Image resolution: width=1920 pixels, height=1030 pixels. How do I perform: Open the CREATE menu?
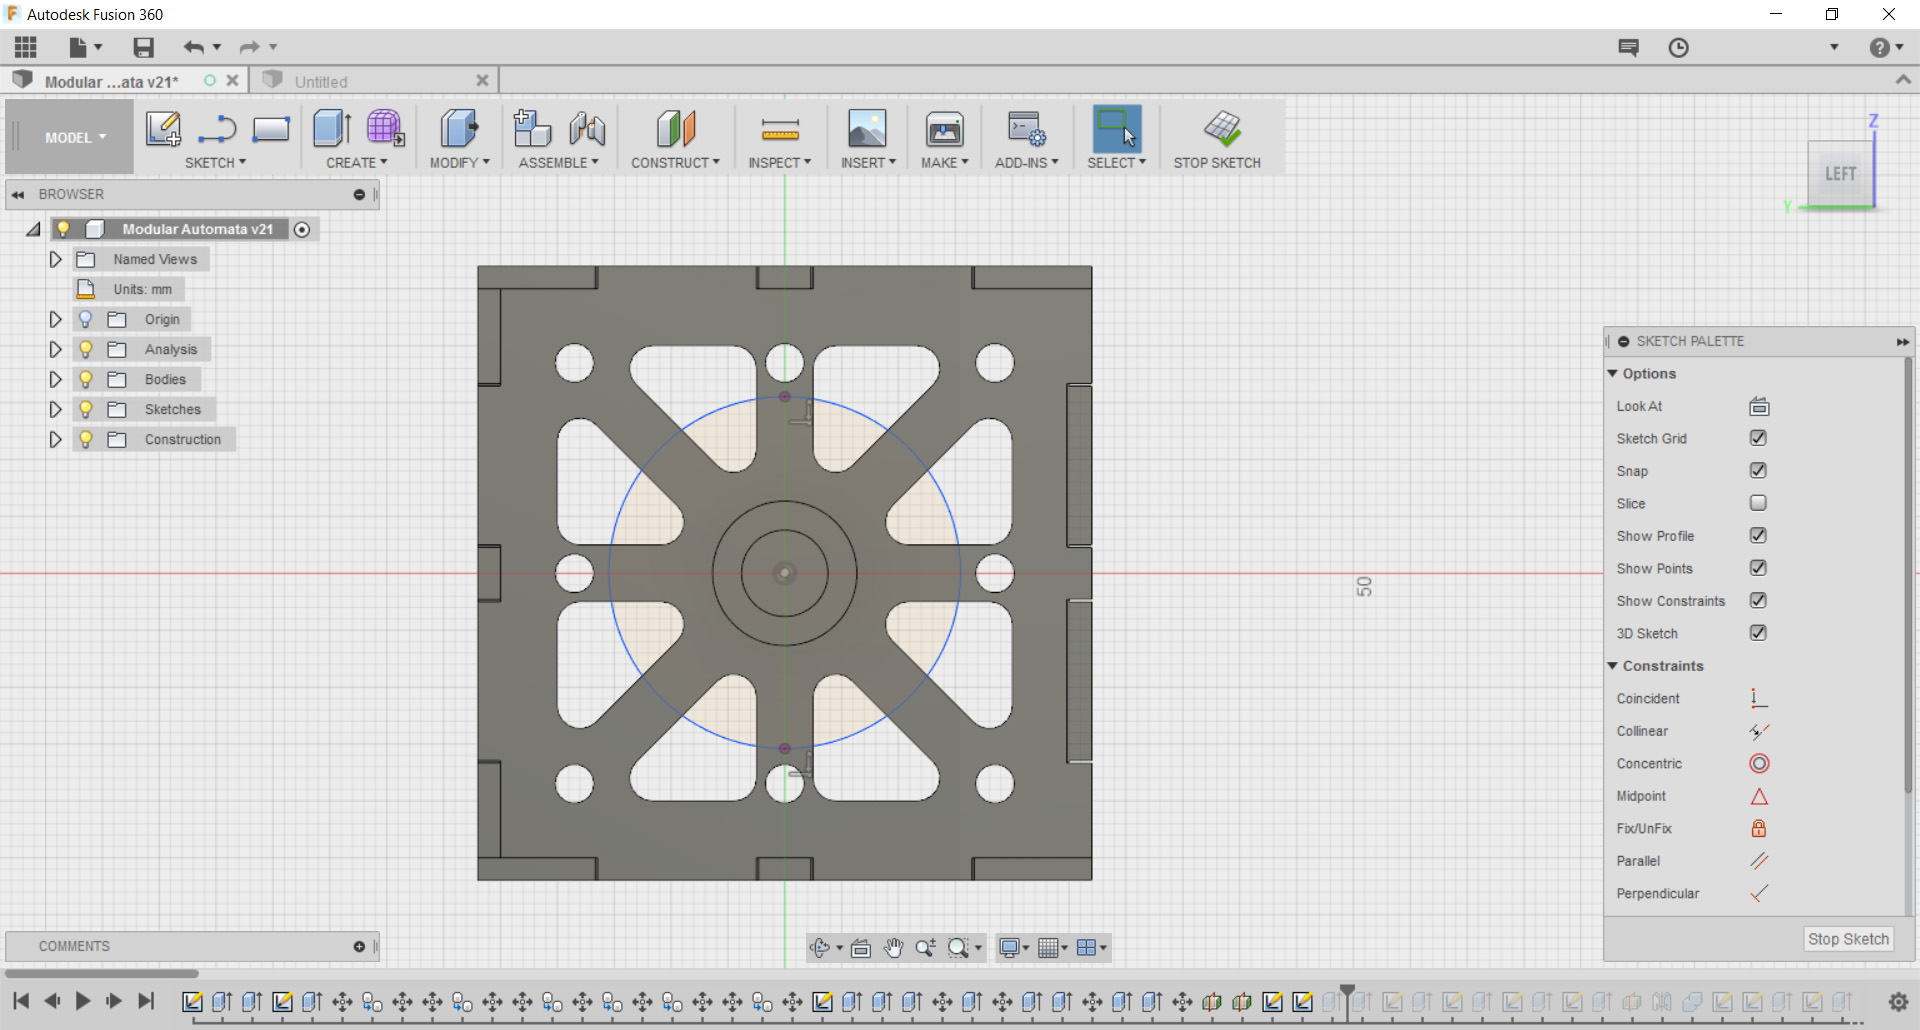tap(356, 163)
